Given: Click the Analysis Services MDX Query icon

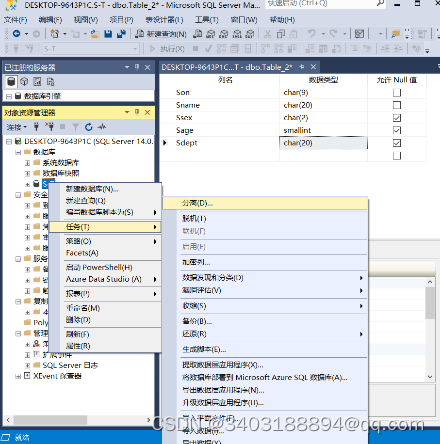Looking at the screenshot, I should pyautogui.click(x=211, y=34).
